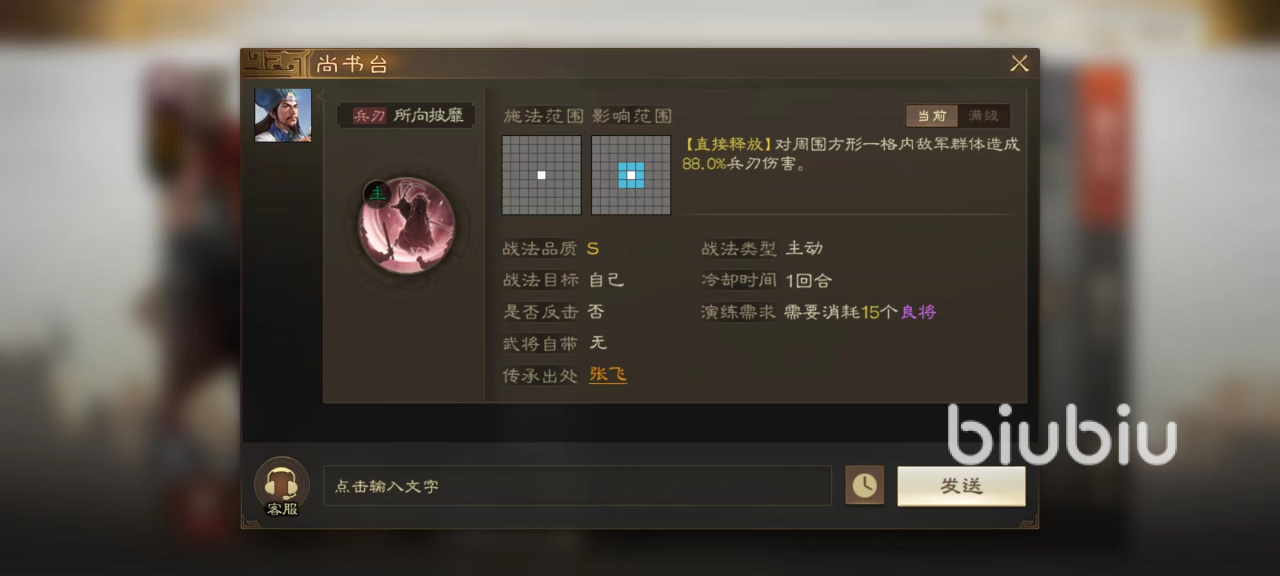
Task: Open the message history clock icon
Action: pyautogui.click(x=864, y=486)
